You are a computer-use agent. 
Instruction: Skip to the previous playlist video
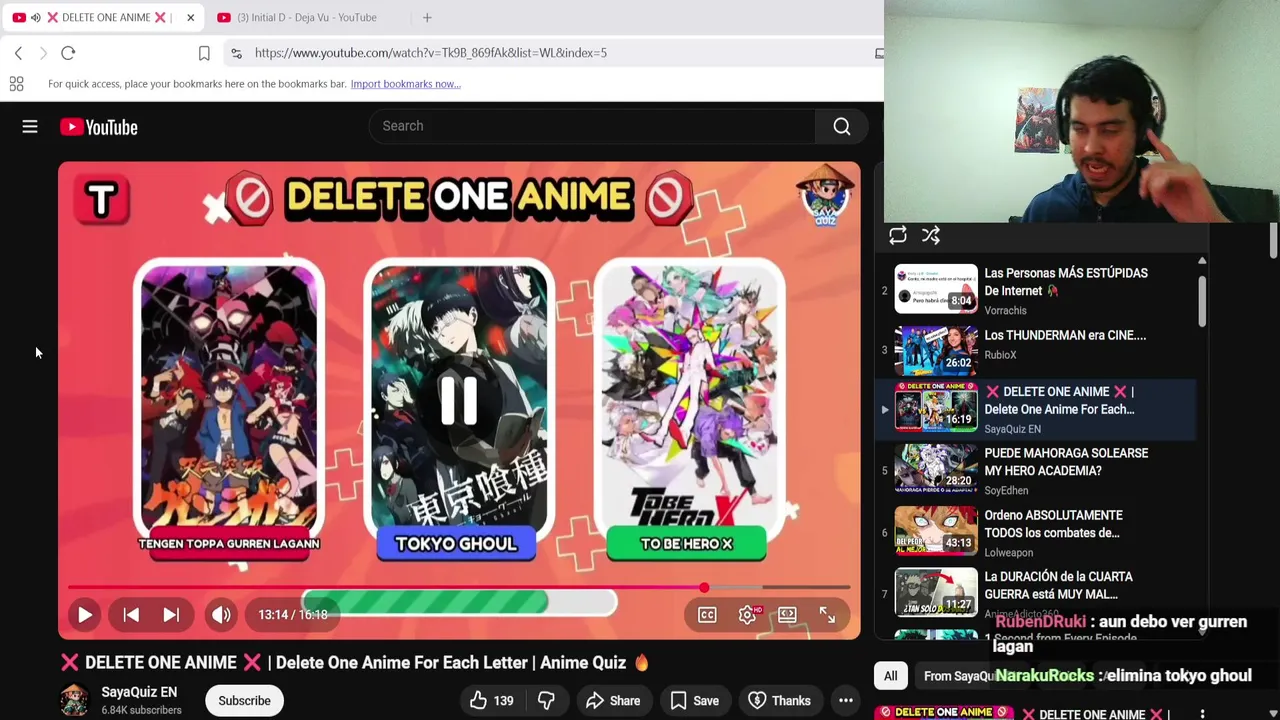click(x=131, y=615)
